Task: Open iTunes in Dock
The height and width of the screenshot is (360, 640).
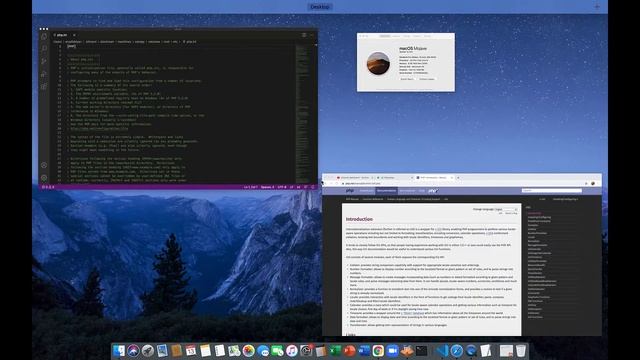Action: pos(291,351)
